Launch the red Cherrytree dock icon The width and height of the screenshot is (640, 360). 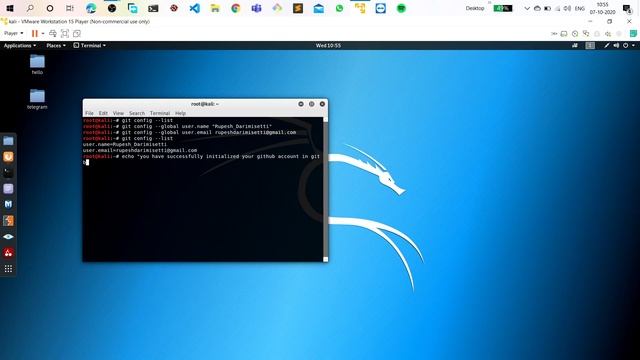pos(8,253)
